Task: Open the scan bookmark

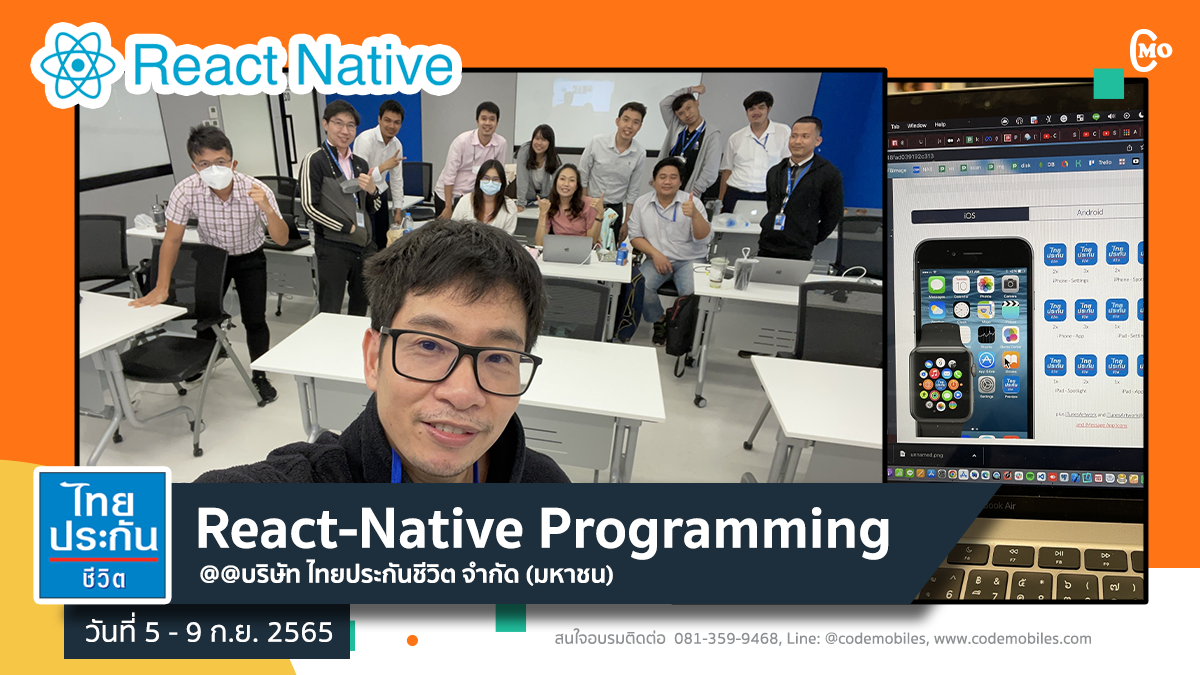Action: pyautogui.click(x=971, y=168)
